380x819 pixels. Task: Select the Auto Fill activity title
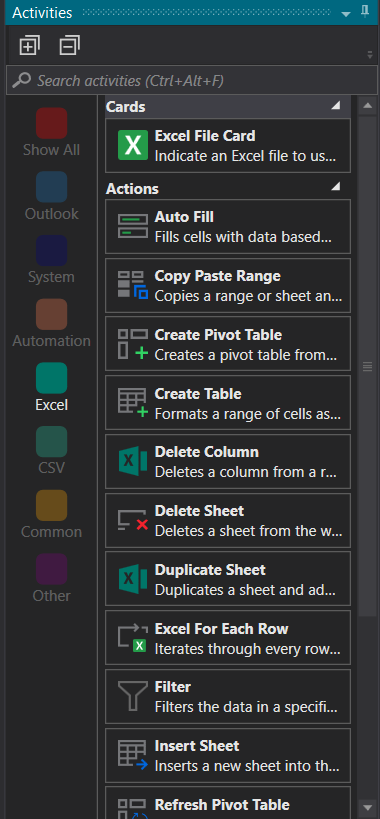[x=184, y=217]
